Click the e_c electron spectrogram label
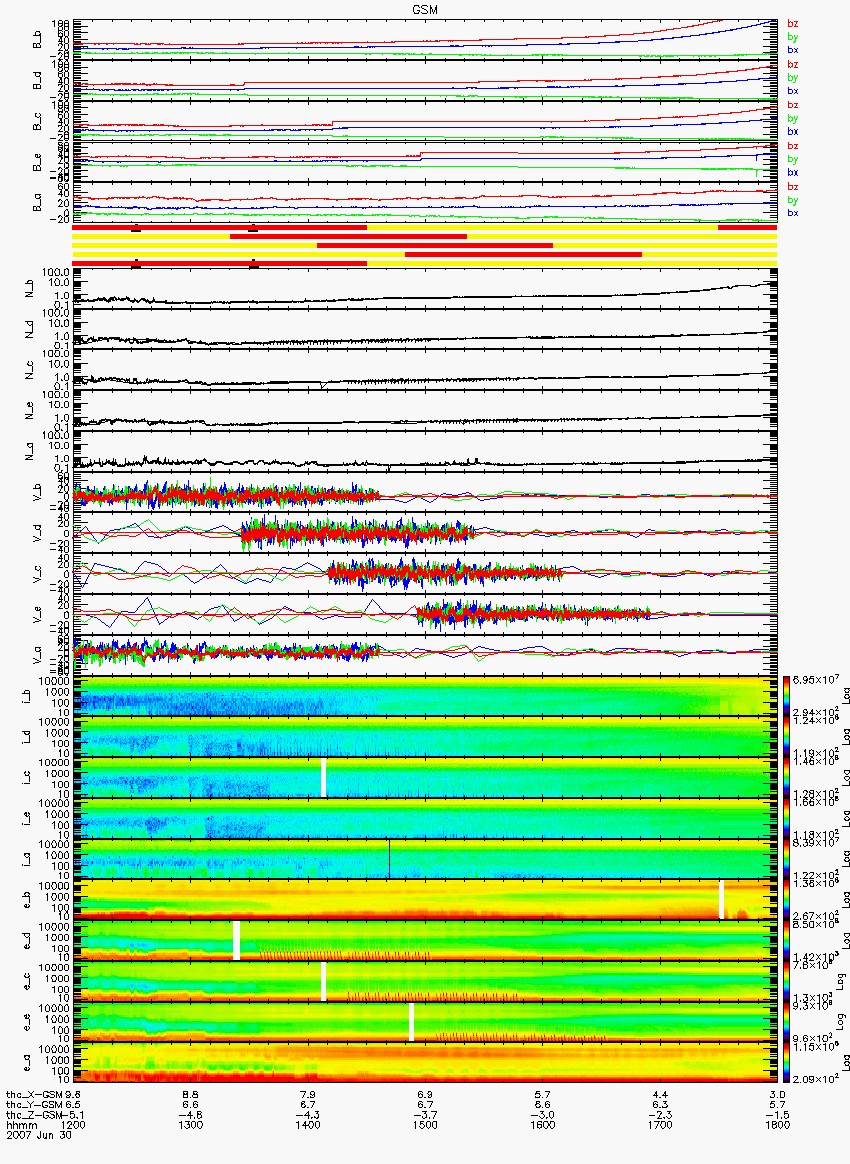The width and height of the screenshot is (850, 1164). (26, 983)
